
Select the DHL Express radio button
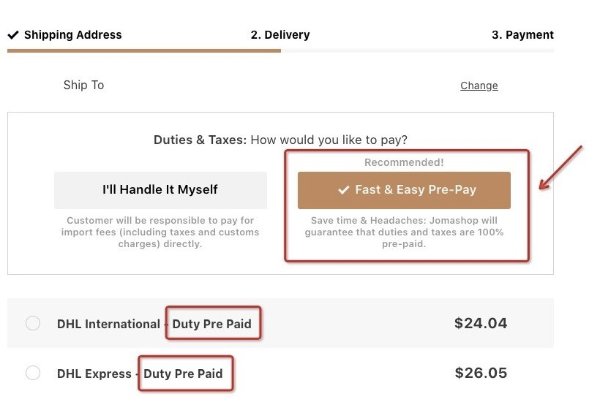33,372
